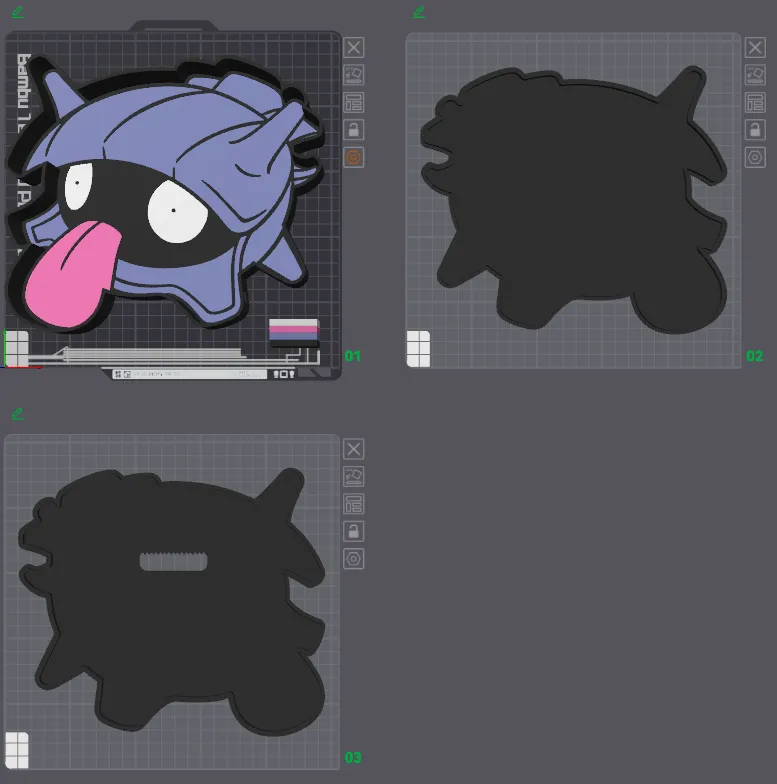The height and width of the screenshot is (784, 777).
Task: Open the orange plate settings icon on plate 01
Action: [x=354, y=157]
